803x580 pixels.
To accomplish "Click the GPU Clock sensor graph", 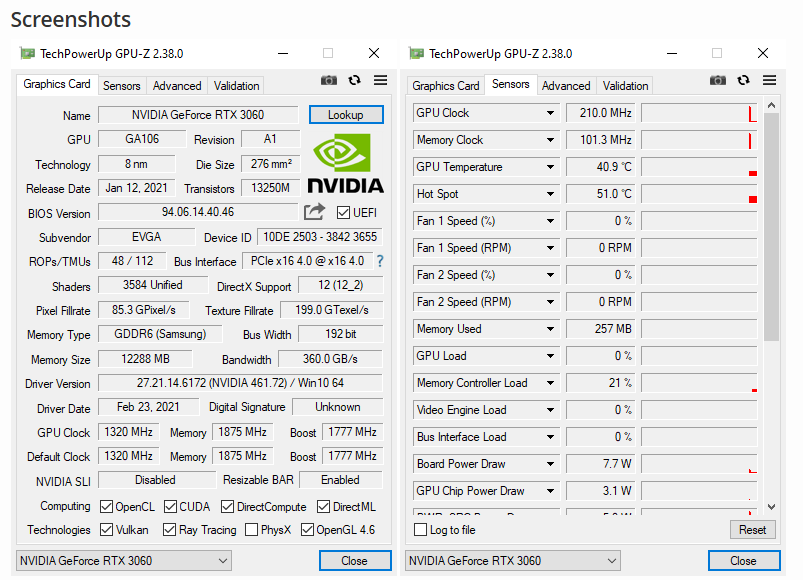I will tap(699, 113).
